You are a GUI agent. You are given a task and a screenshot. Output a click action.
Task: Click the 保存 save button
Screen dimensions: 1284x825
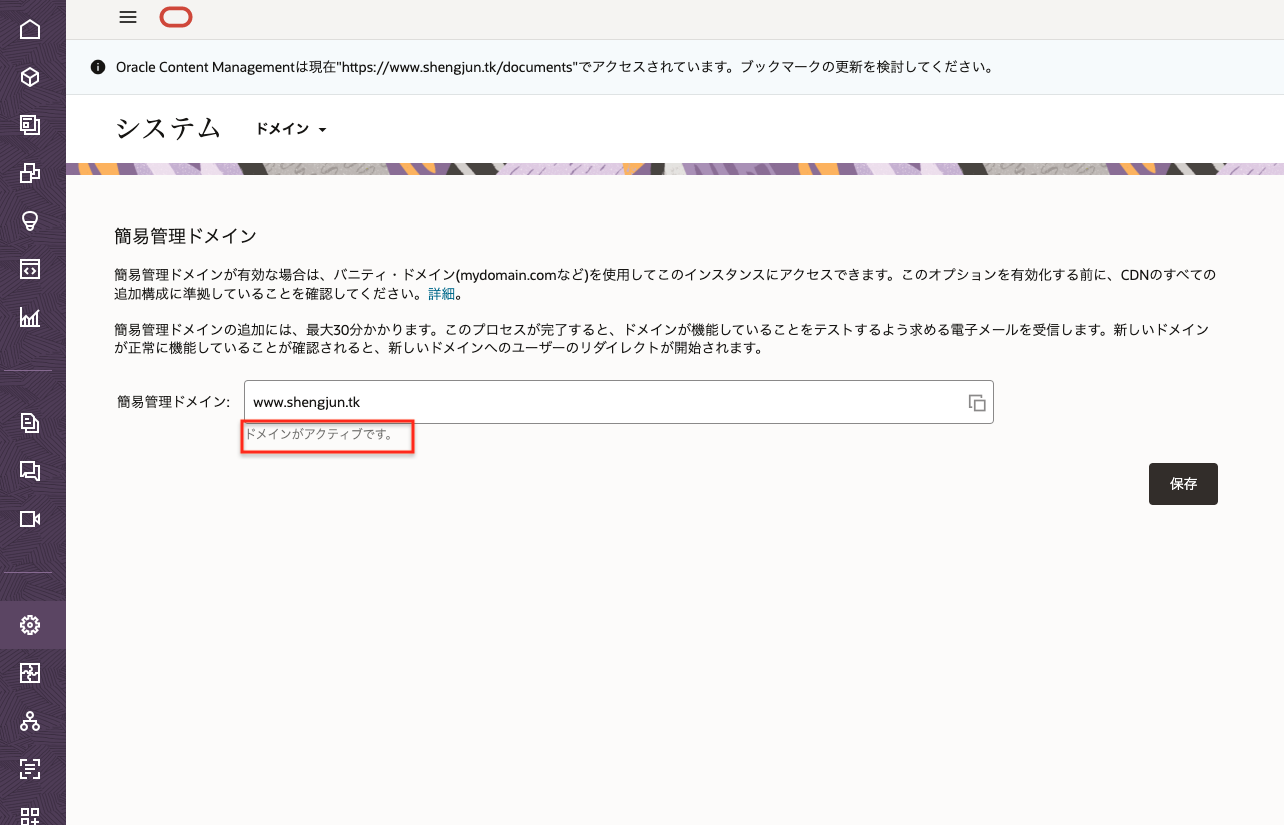point(1183,484)
